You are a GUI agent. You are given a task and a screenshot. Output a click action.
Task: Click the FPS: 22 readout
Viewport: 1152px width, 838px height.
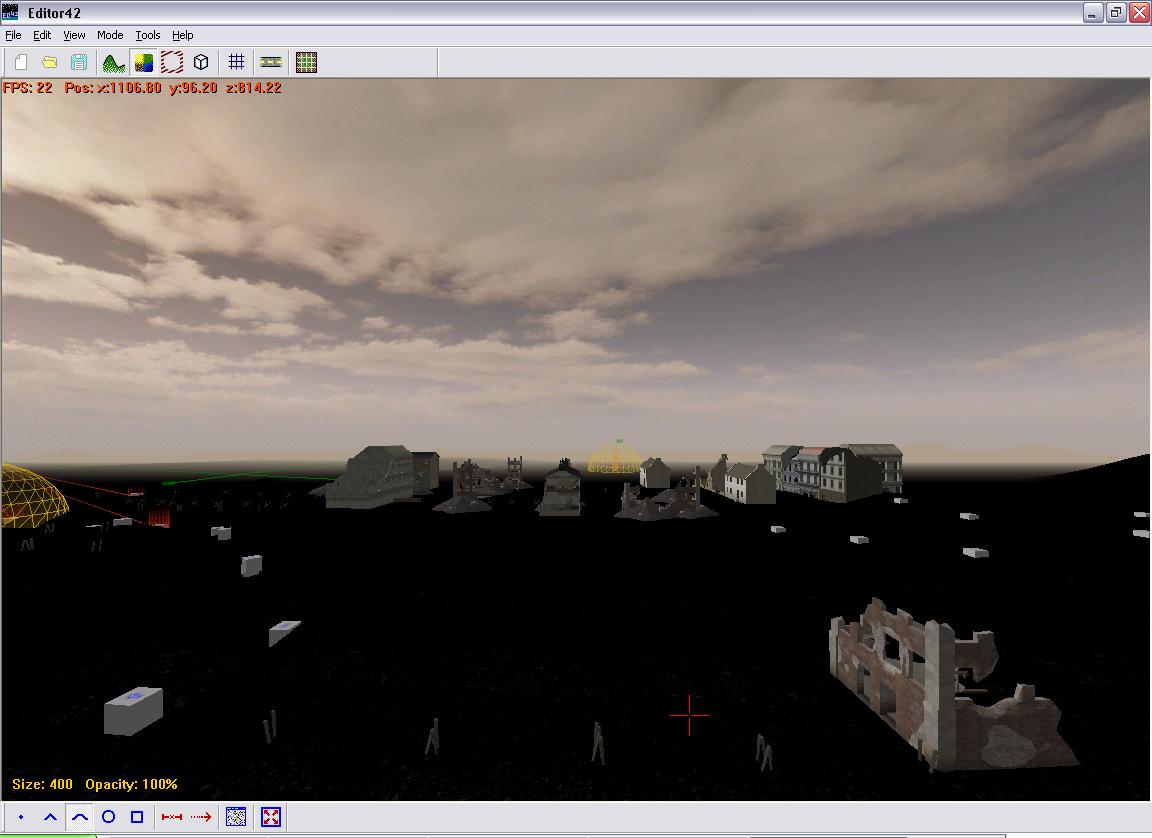[28, 87]
